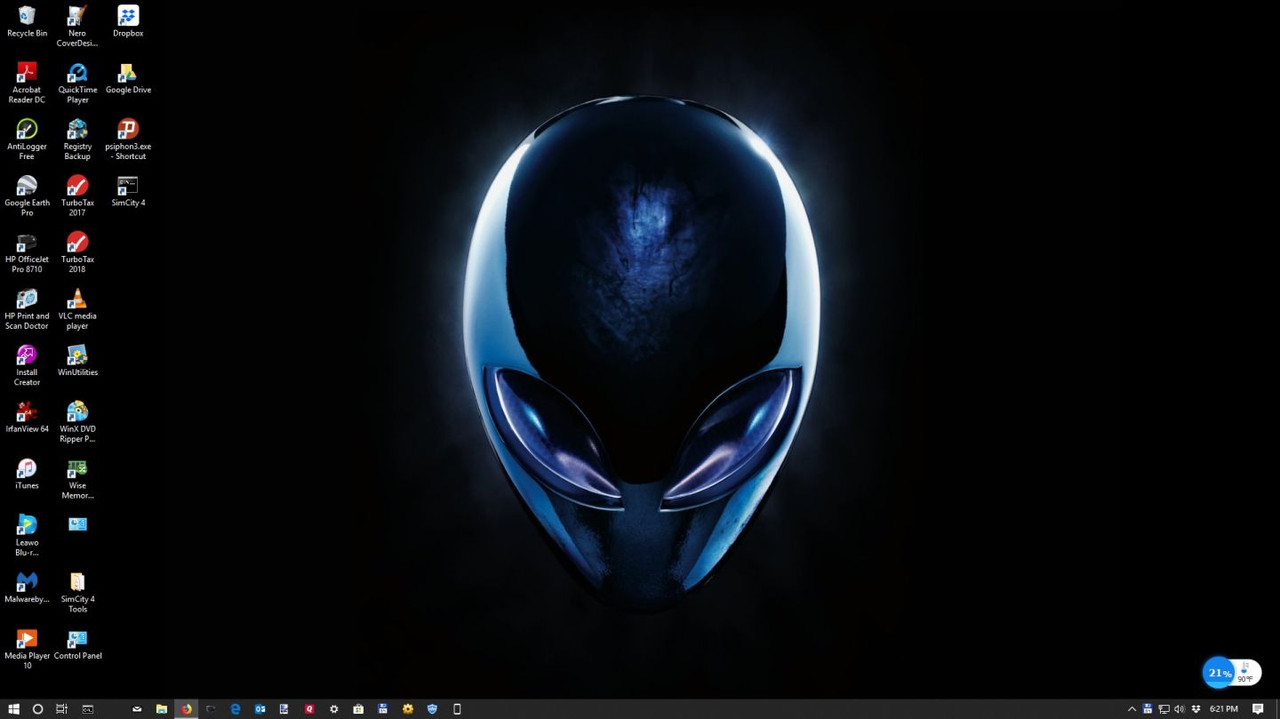The height and width of the screenshot is (719, 1280).
Task: Click the 21% memory usage widget
Action: point(1219,673)
